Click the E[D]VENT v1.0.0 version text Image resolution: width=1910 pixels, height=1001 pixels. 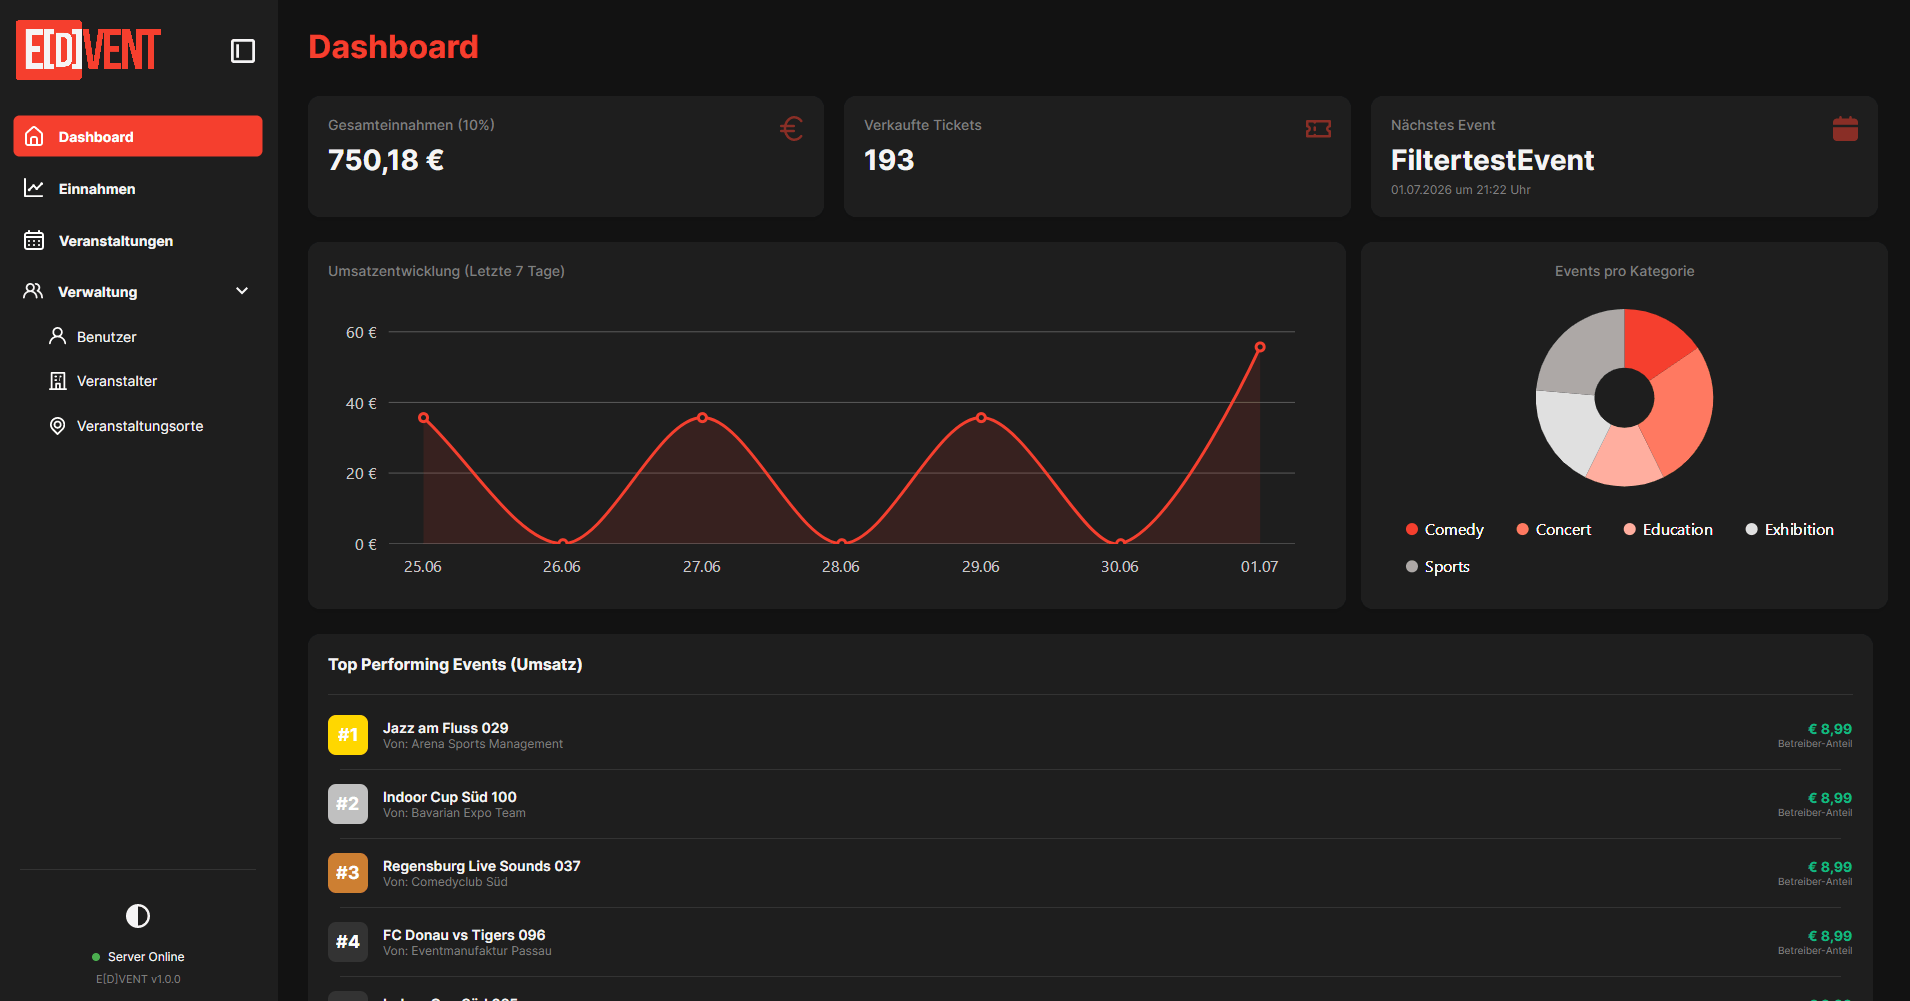pos(138,979)
